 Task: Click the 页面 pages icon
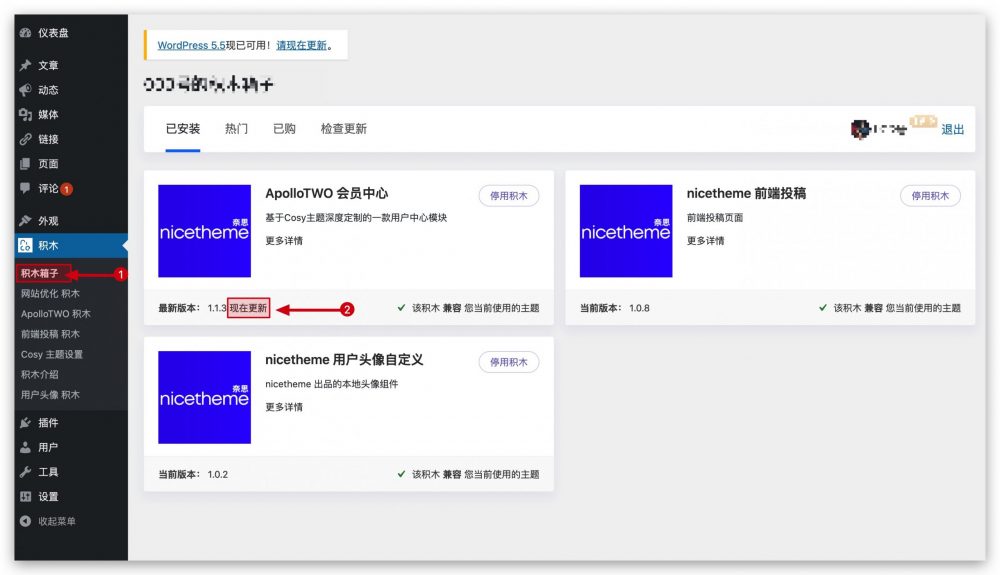click(26, 164)
